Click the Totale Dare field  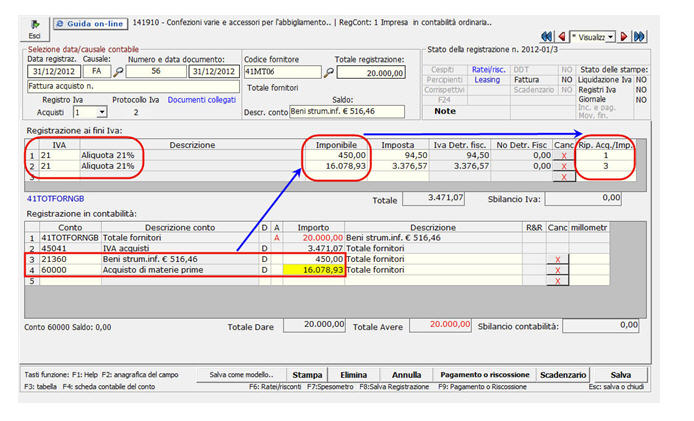(x=314, y=325)
